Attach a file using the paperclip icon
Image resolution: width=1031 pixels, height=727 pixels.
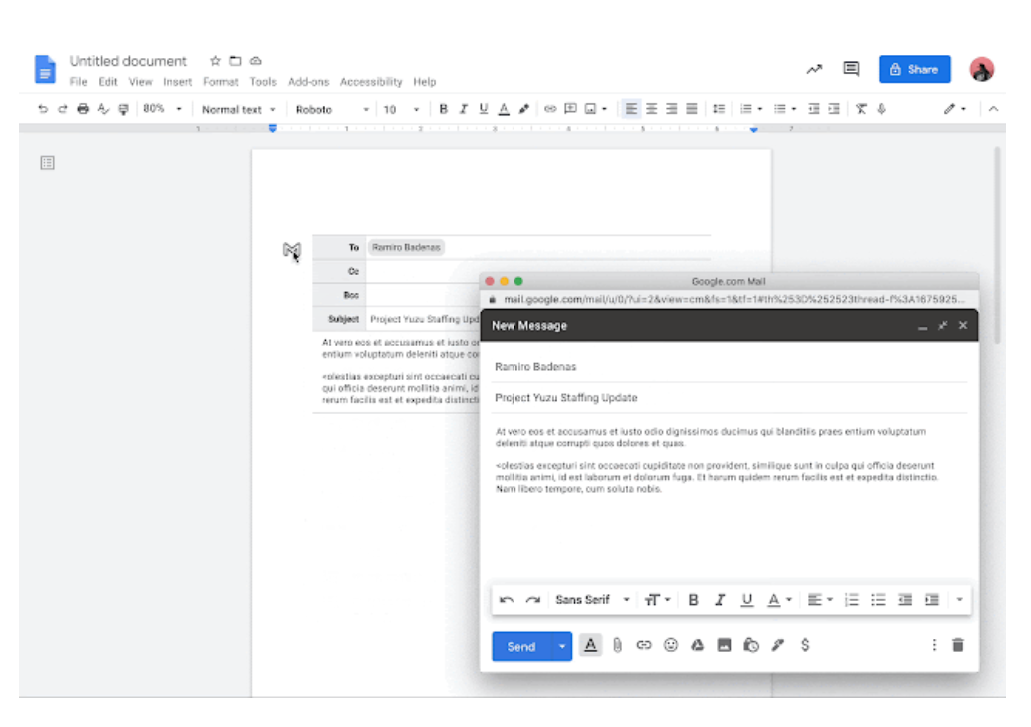[617, 646]
